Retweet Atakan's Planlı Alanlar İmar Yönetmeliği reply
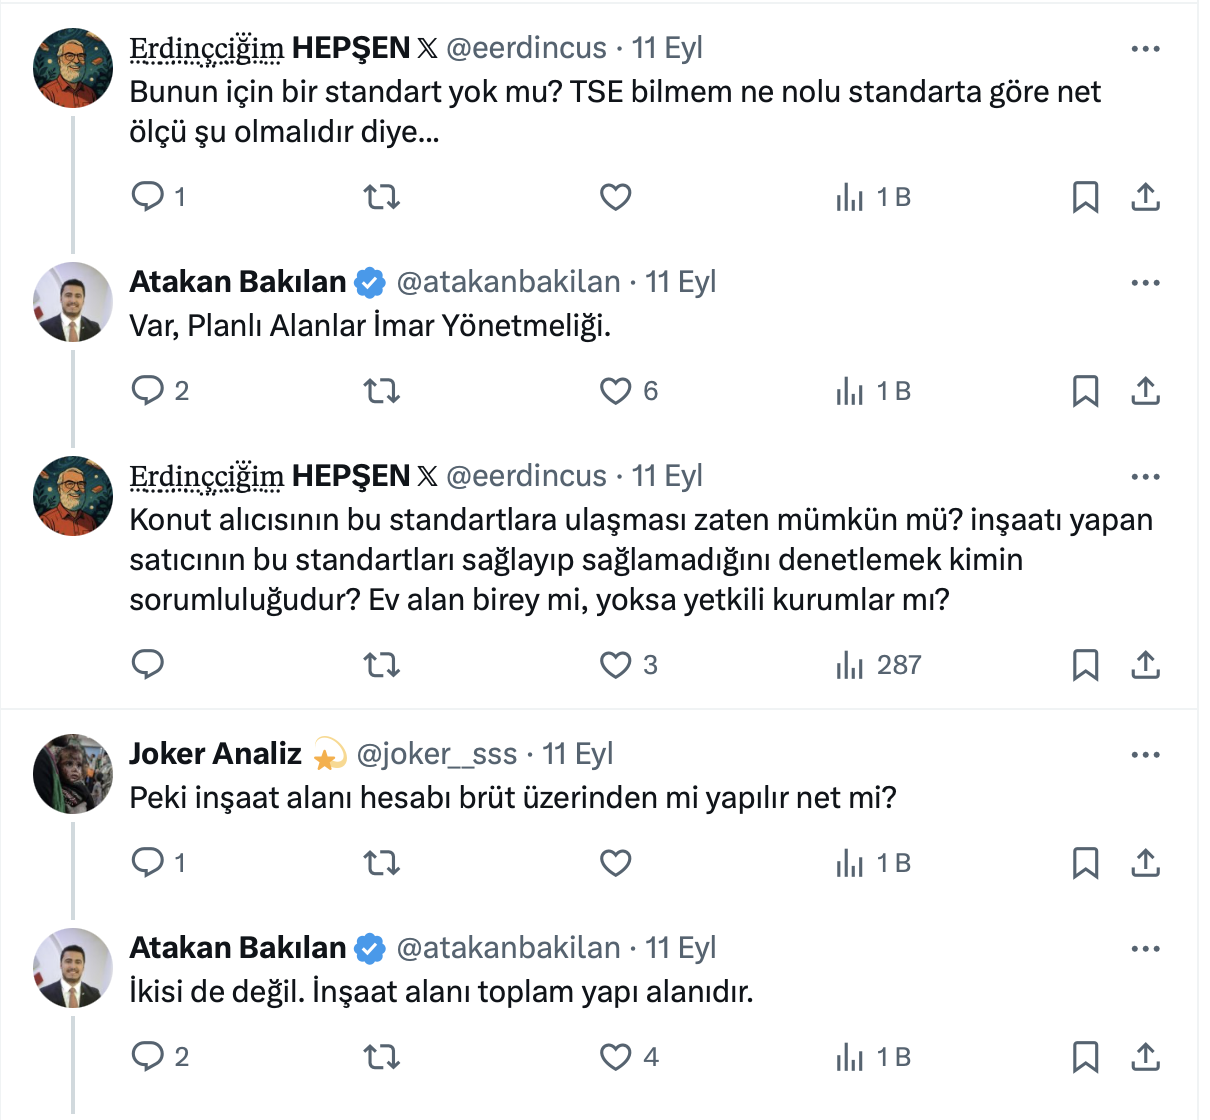Viewport: 1210px width, 1120px height. click(381, 391)
